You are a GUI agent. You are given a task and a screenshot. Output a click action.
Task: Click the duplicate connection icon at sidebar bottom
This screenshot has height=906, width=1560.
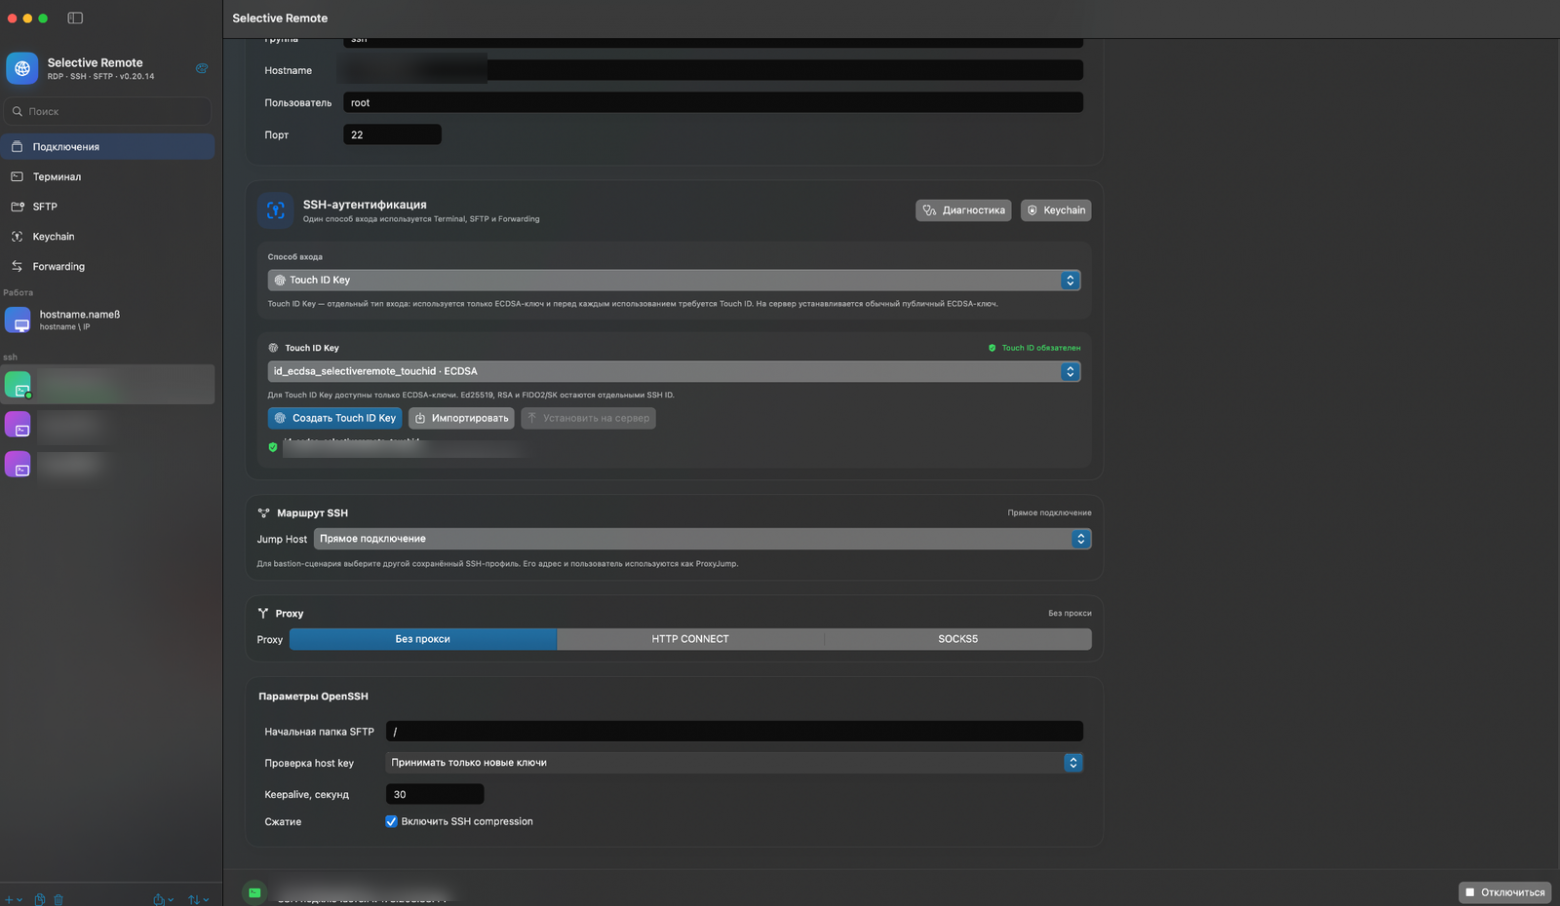40,899
